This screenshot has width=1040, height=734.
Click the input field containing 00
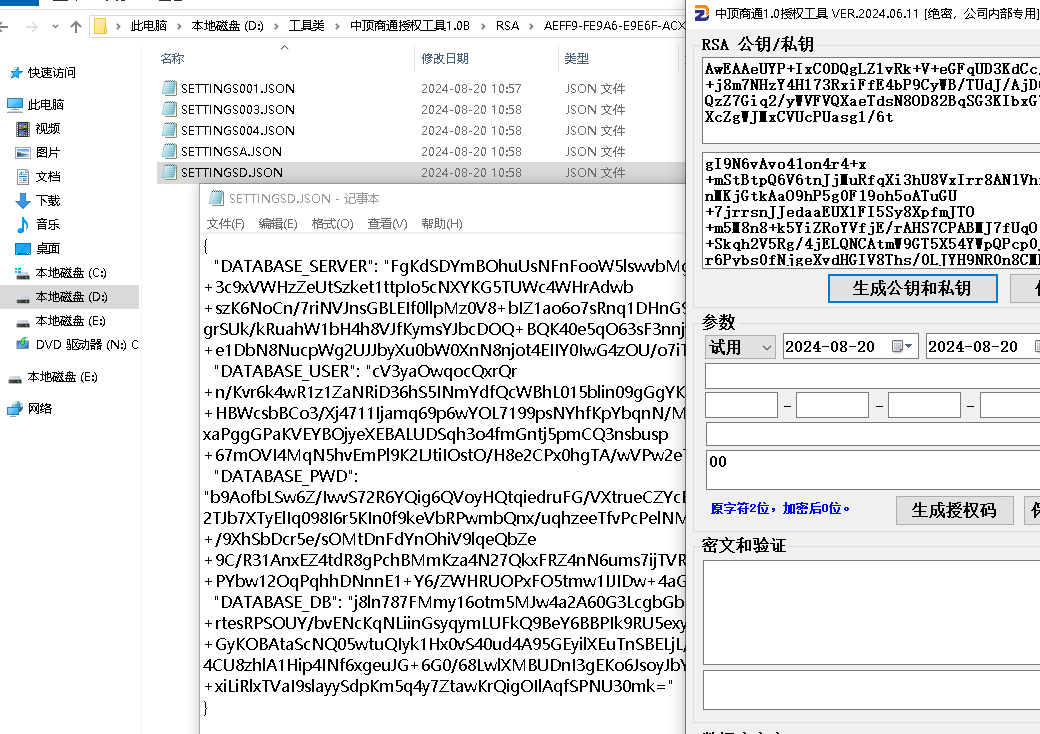[870, 472]
